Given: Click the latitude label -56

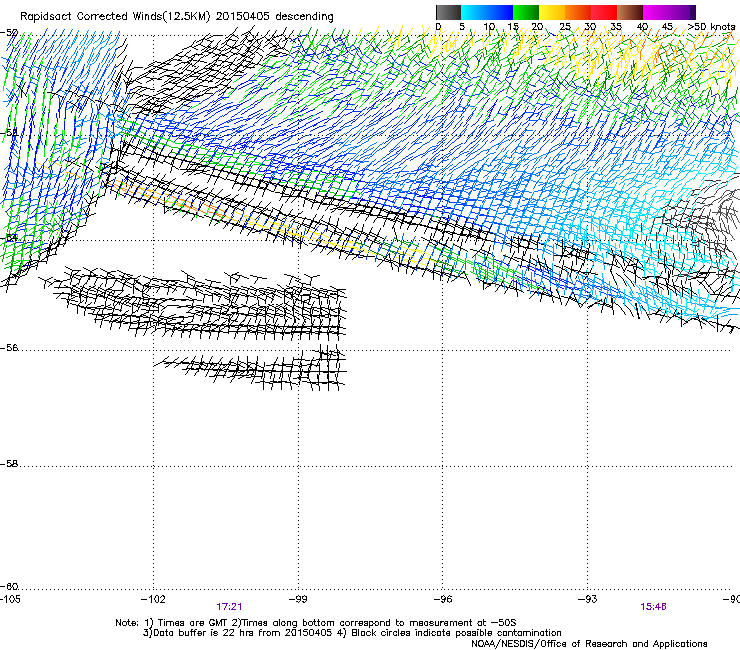Looking at the screenshot, I should 9,348.
